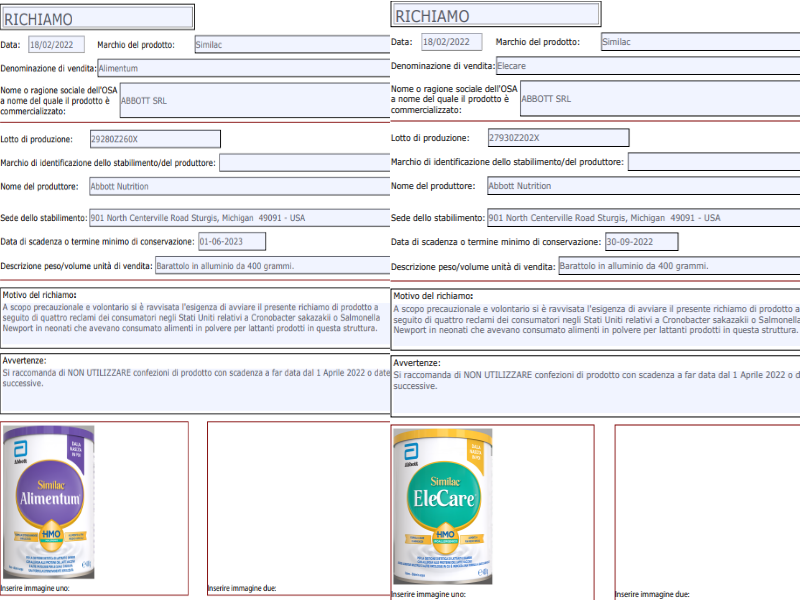Click the Marchio del prodotto field in the Elecare form
This screenshot has height=600, width=800.
coord(701,42)
